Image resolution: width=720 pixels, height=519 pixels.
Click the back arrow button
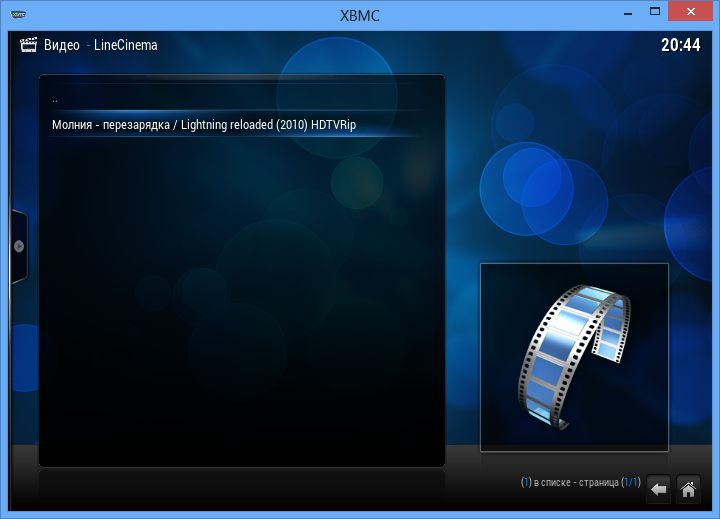click(658, 489)
